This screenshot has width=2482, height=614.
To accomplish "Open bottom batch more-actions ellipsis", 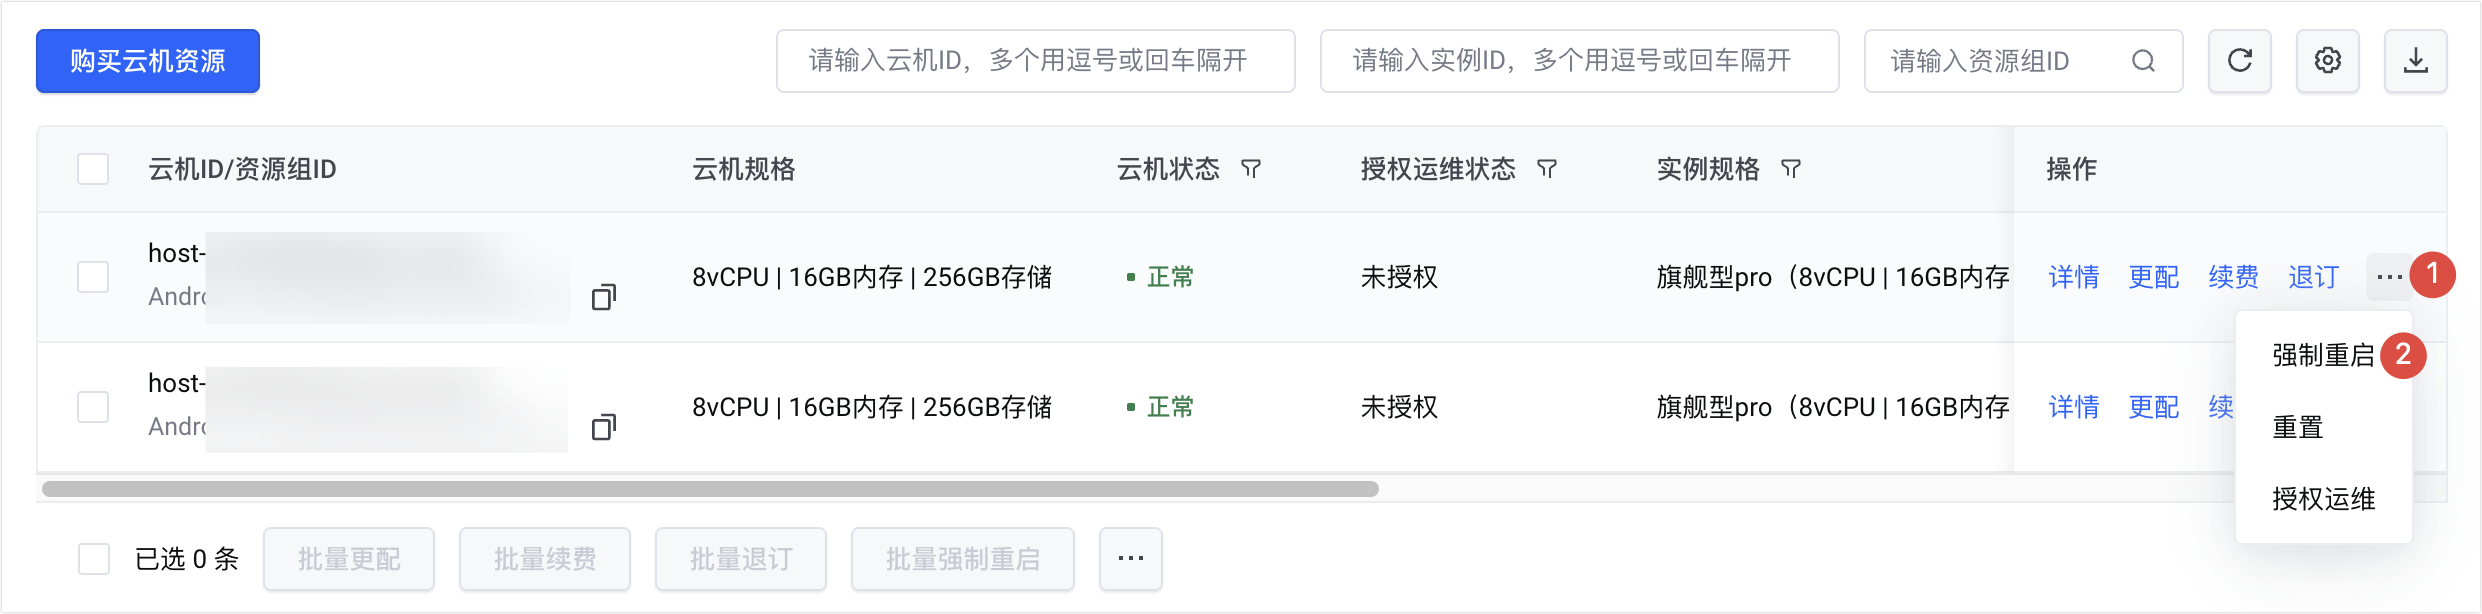I will [1130, 559].
